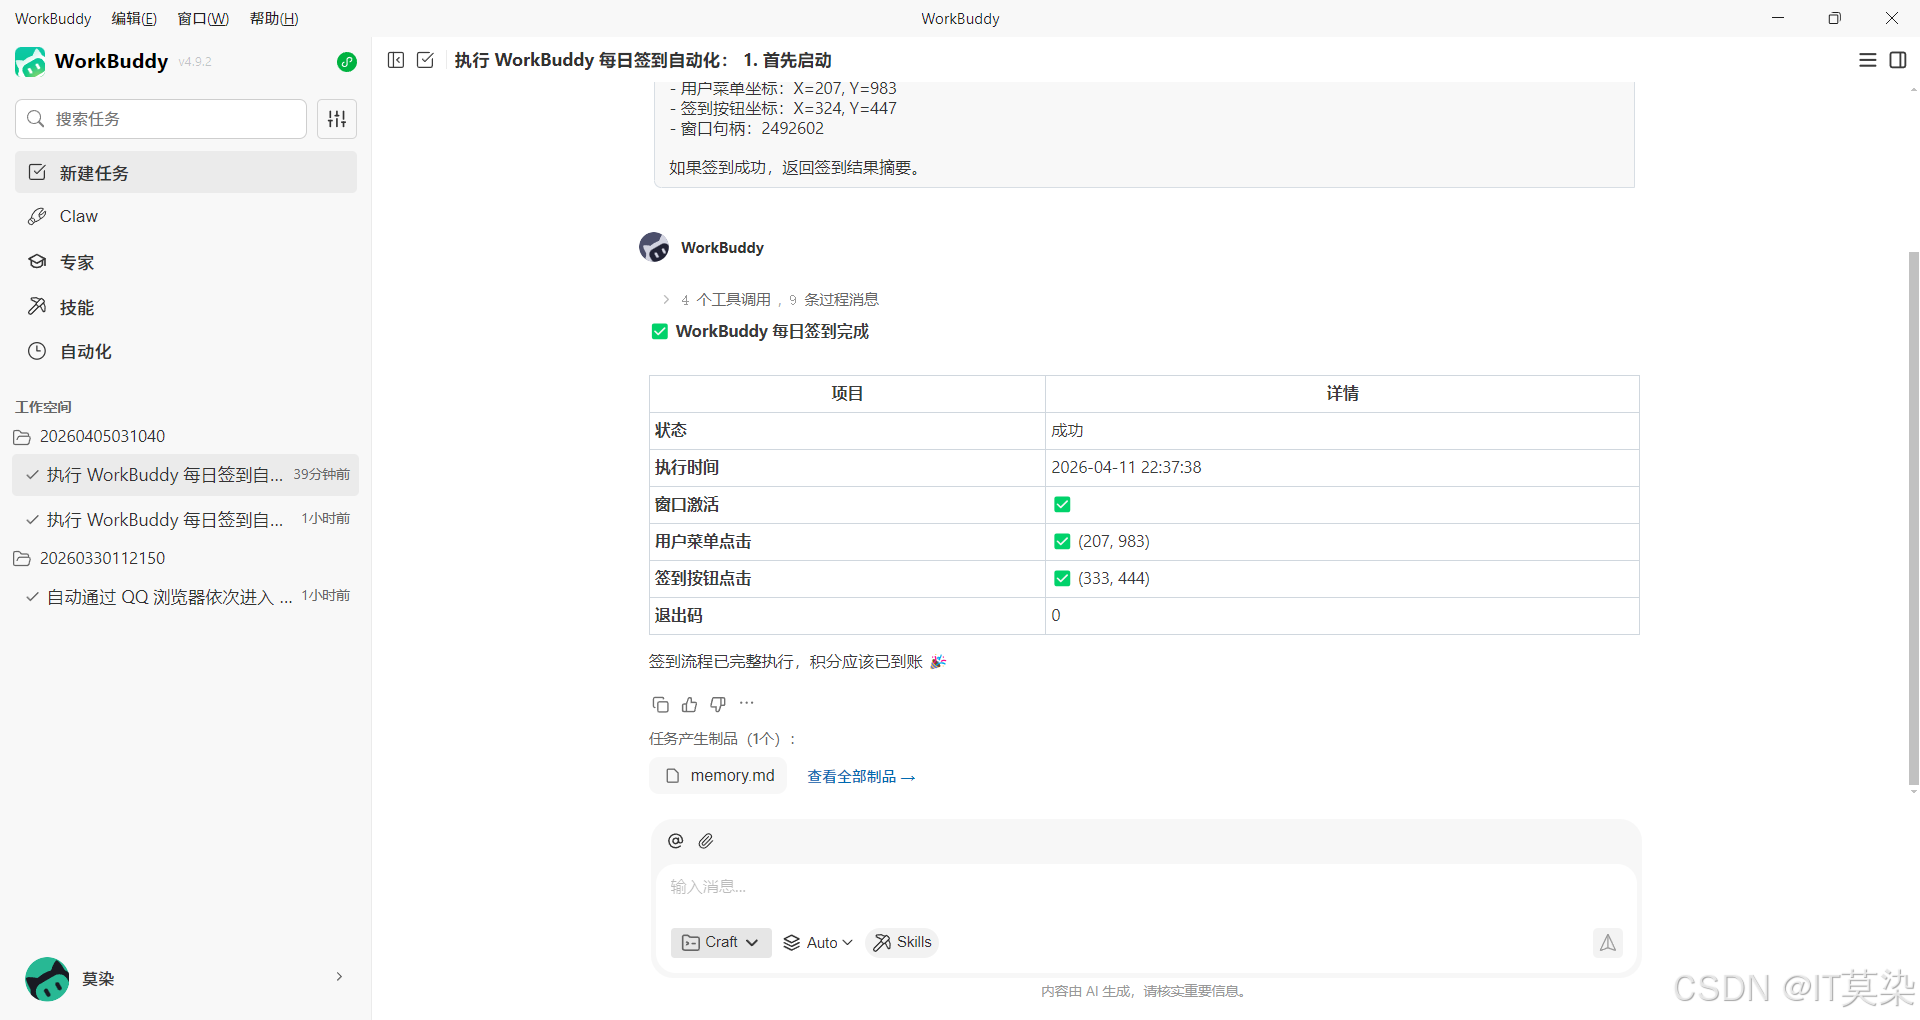Click the 用户菜单点击 row label
The height and width of the screenshot is (1020, 1920).
tap(703, 542)
